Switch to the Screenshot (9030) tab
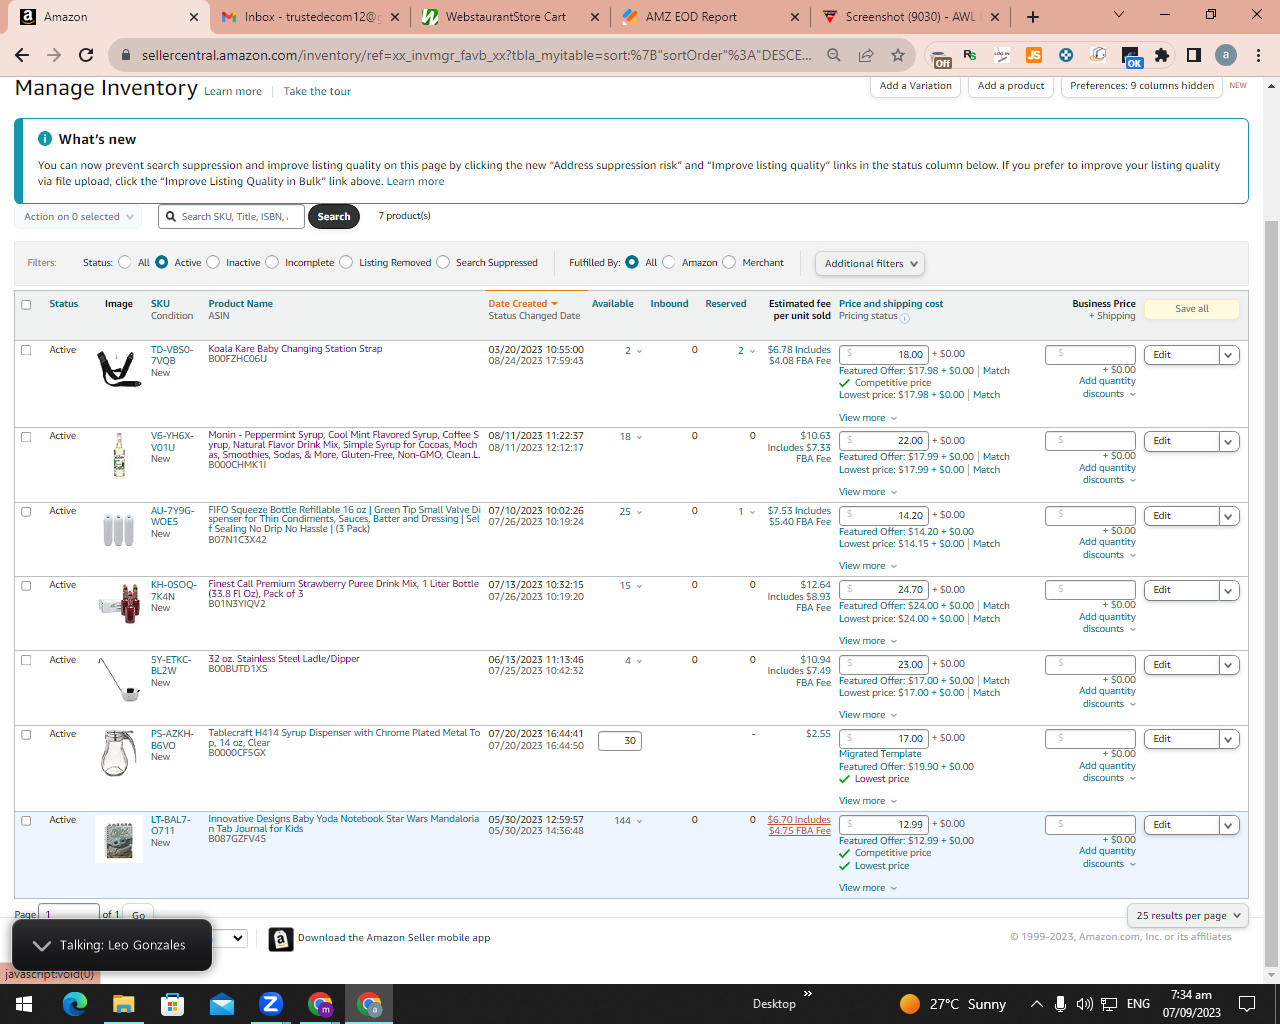The height and width of the screenshot is (1024, 1280). [x=909, y=17]
